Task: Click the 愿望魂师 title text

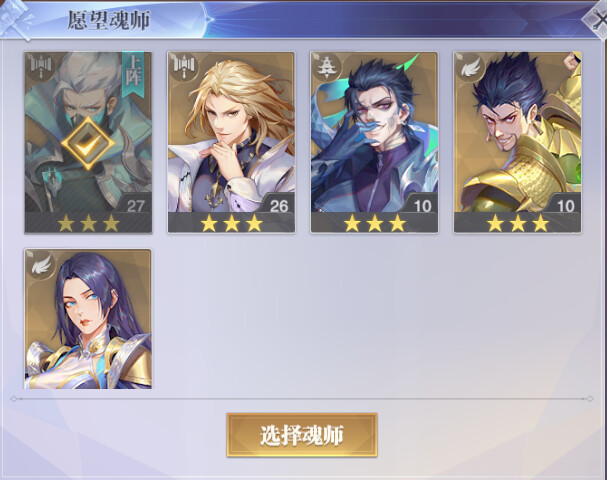Action: tap(109, 20)
